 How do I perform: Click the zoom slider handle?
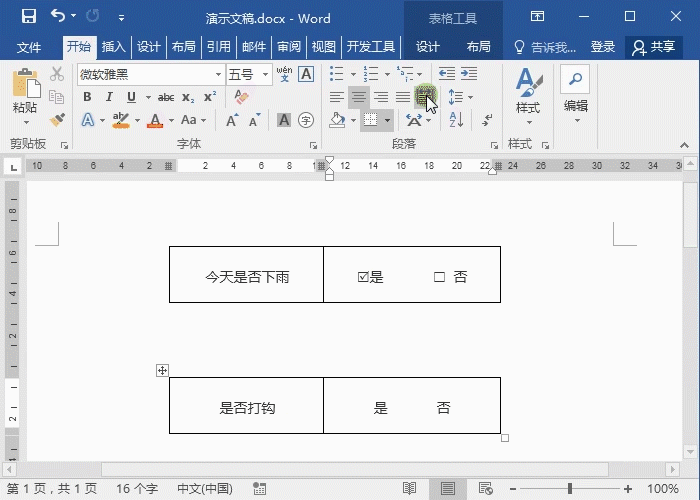point(570,488)
